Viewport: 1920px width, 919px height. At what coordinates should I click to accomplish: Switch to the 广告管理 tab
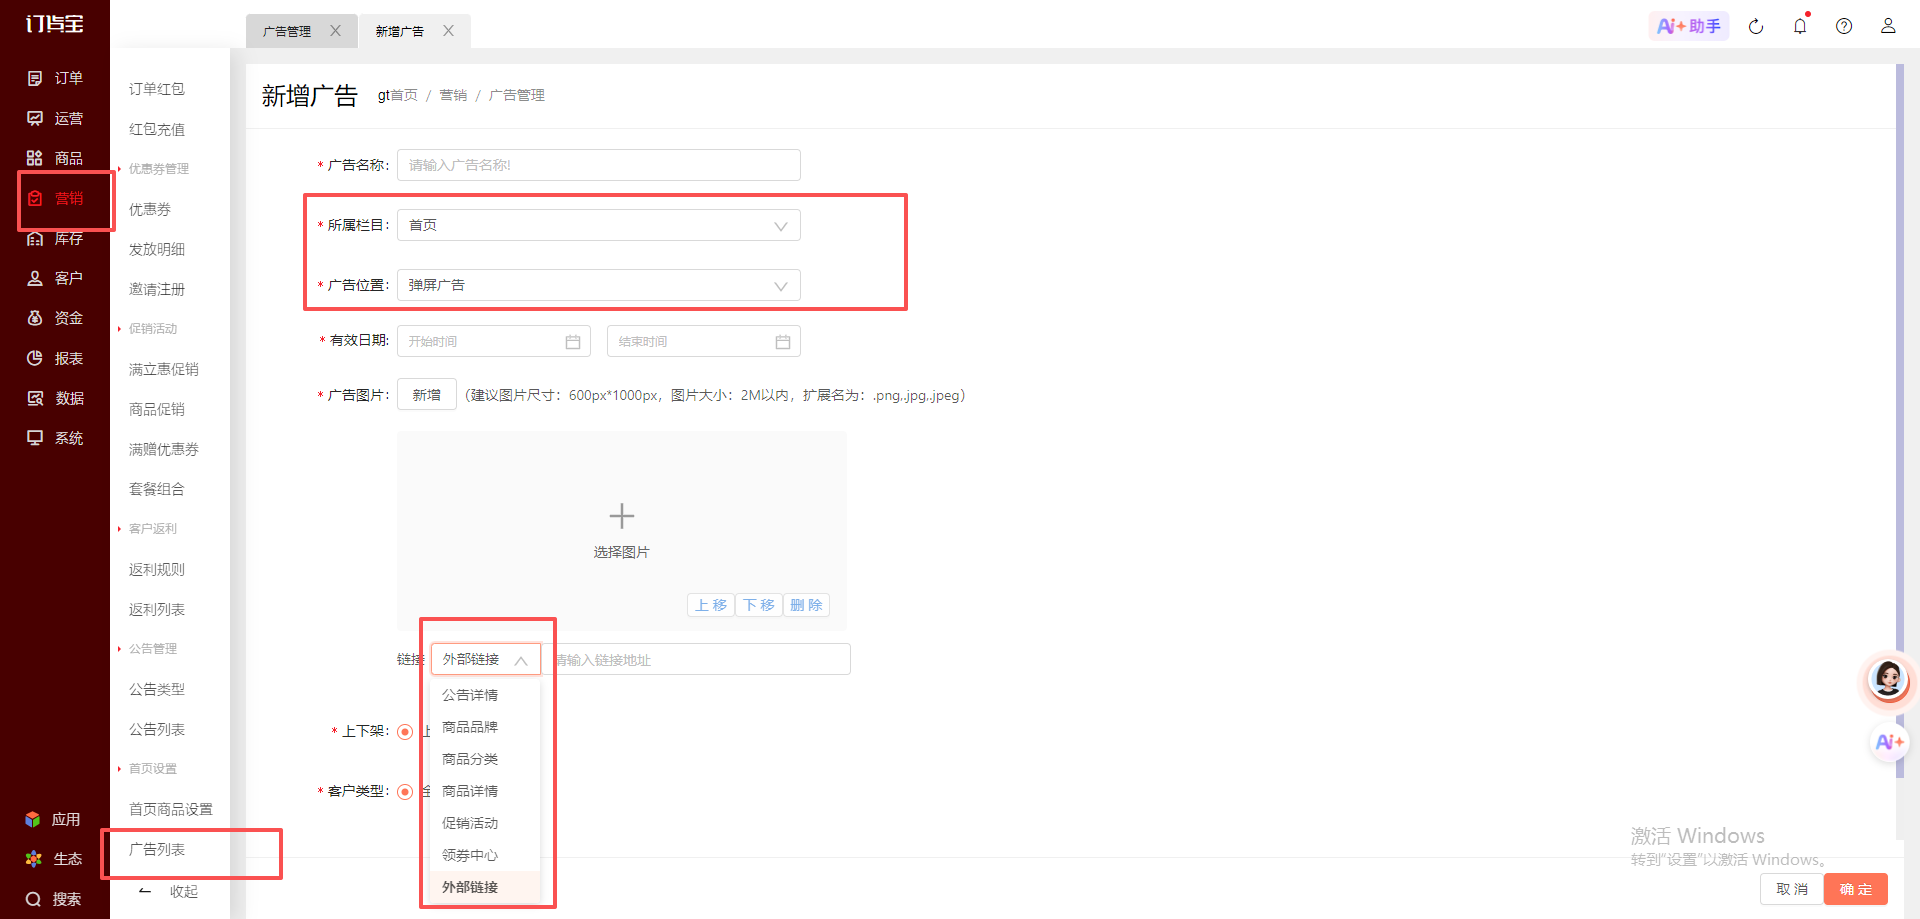(x=287, y=31)
